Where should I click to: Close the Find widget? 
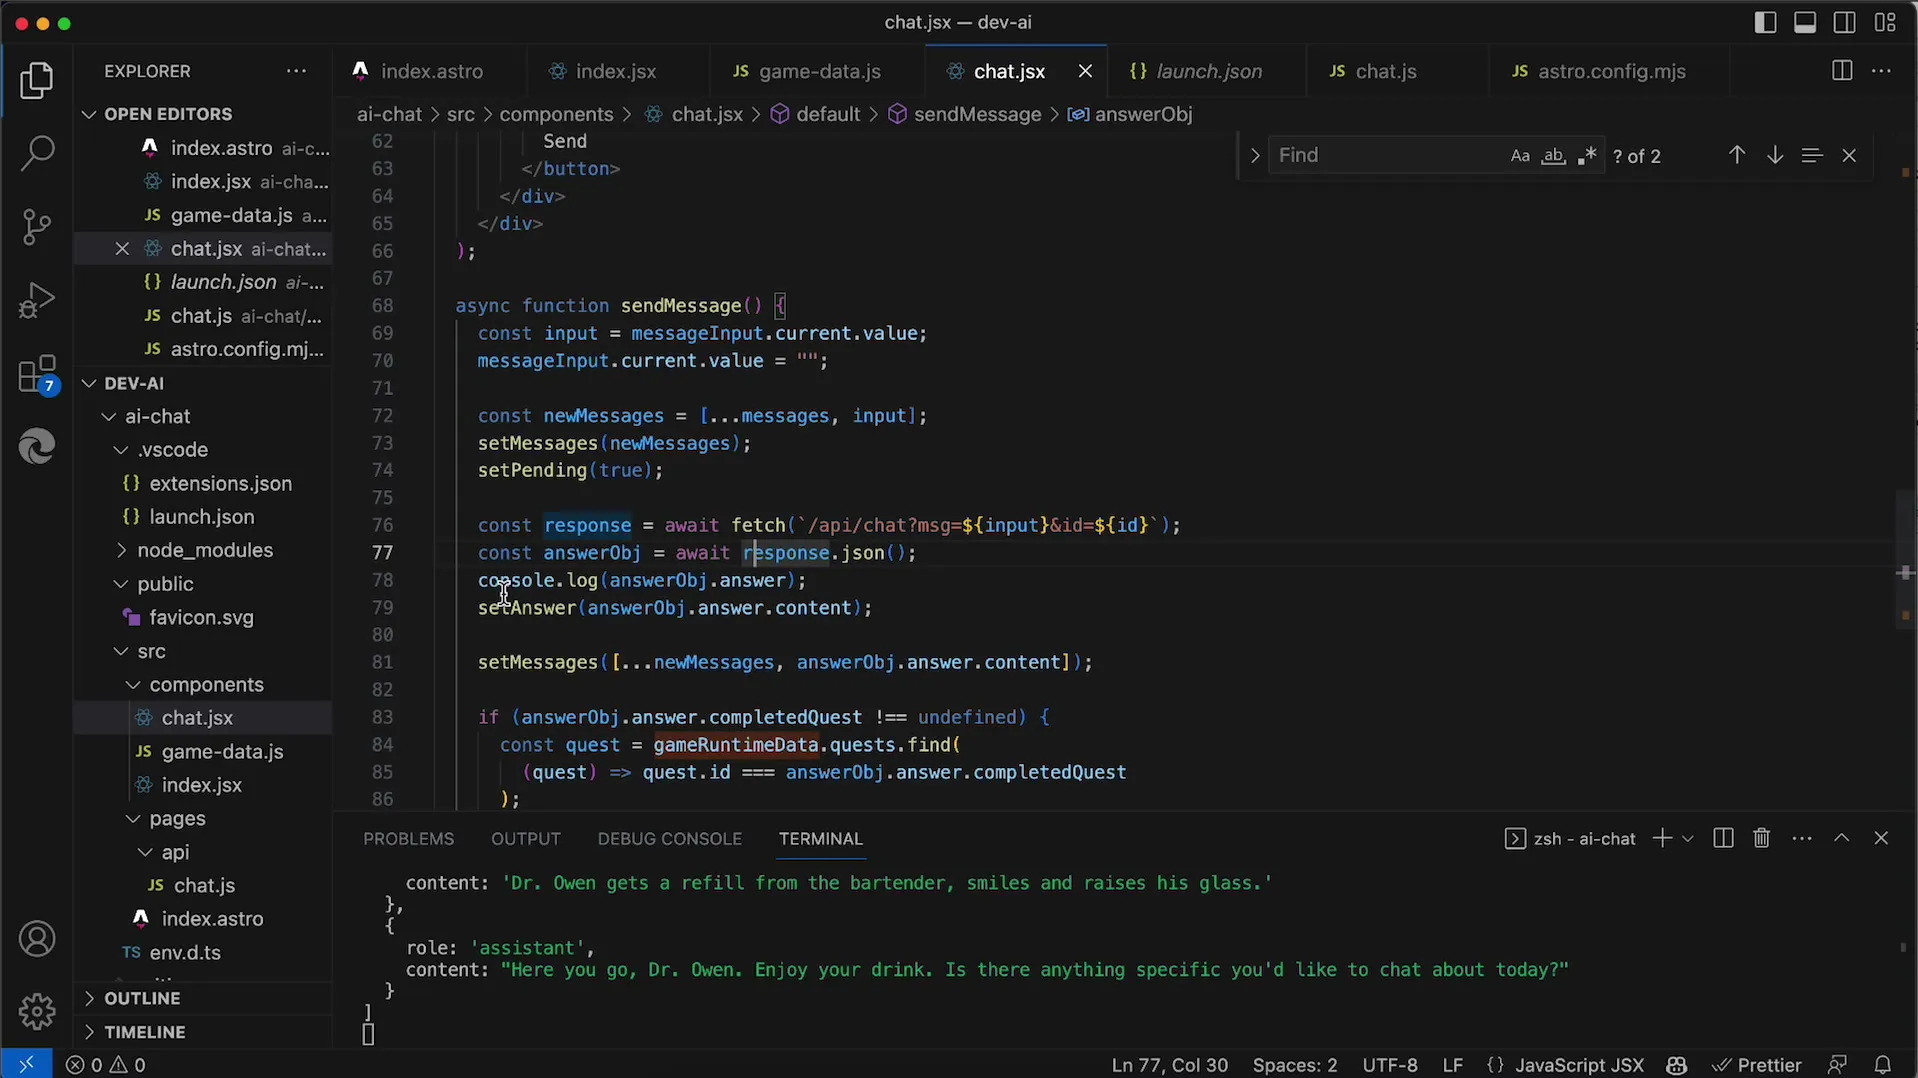pos(1849,155)
